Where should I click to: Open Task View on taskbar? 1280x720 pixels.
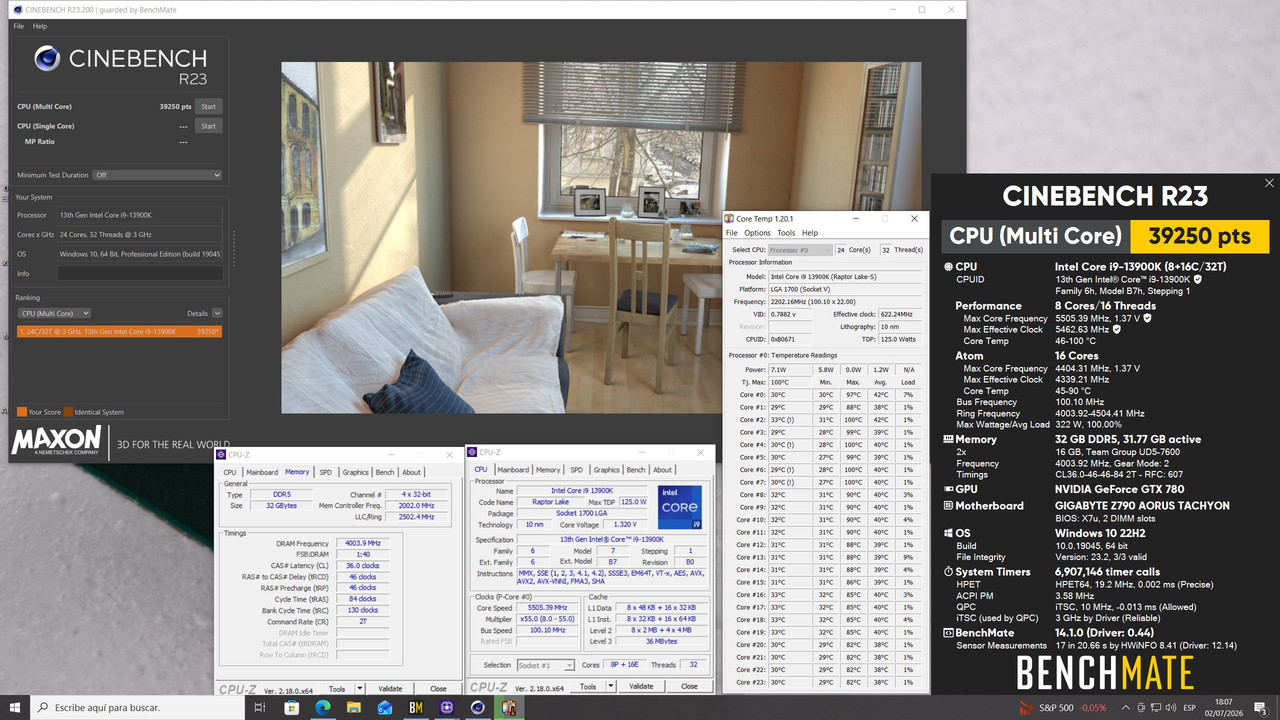(x=259, y=707)
